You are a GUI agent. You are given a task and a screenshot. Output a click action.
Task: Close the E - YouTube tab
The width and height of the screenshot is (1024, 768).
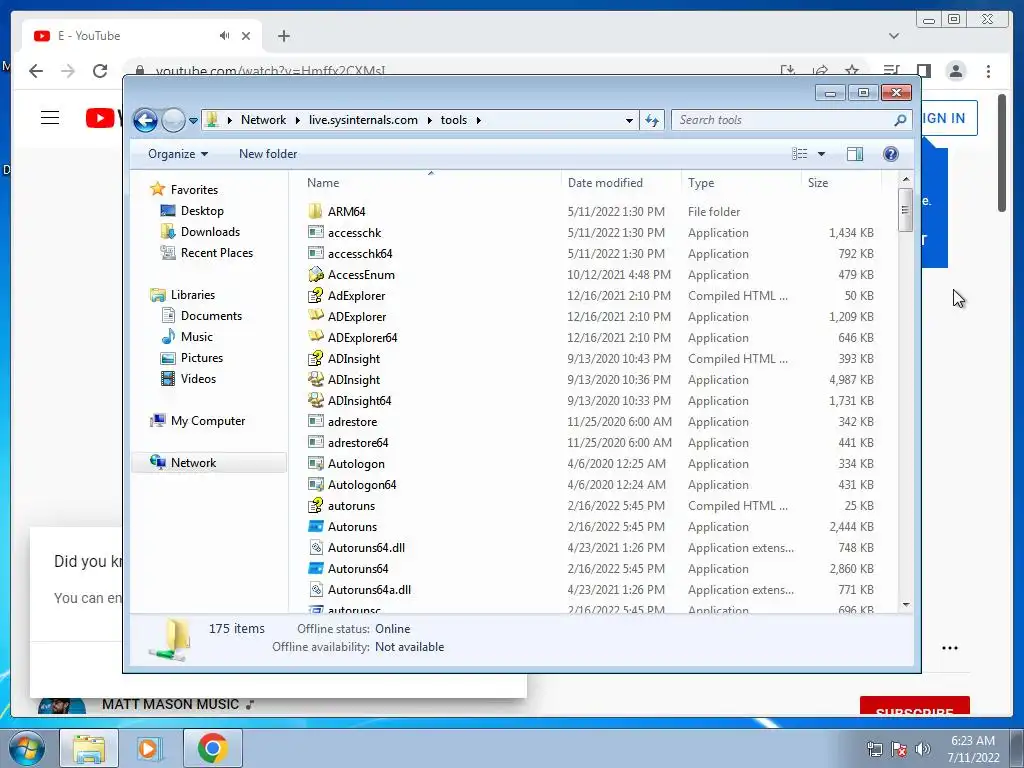click(246, 36)
